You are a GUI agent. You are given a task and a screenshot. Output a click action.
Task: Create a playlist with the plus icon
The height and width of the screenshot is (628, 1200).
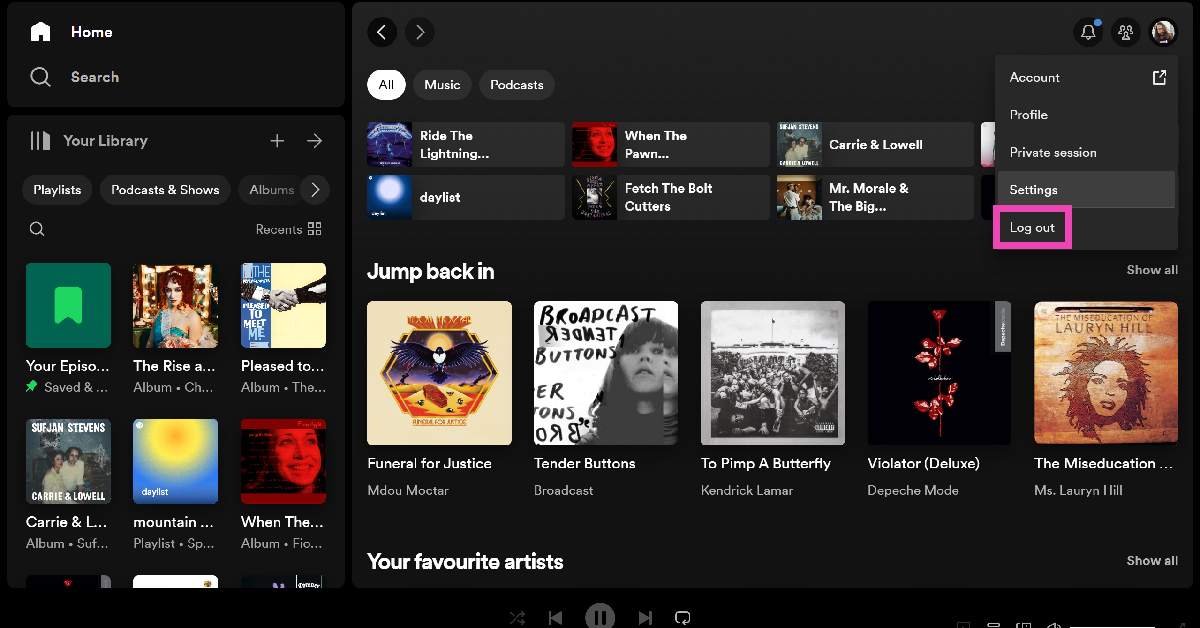point(277,141)
